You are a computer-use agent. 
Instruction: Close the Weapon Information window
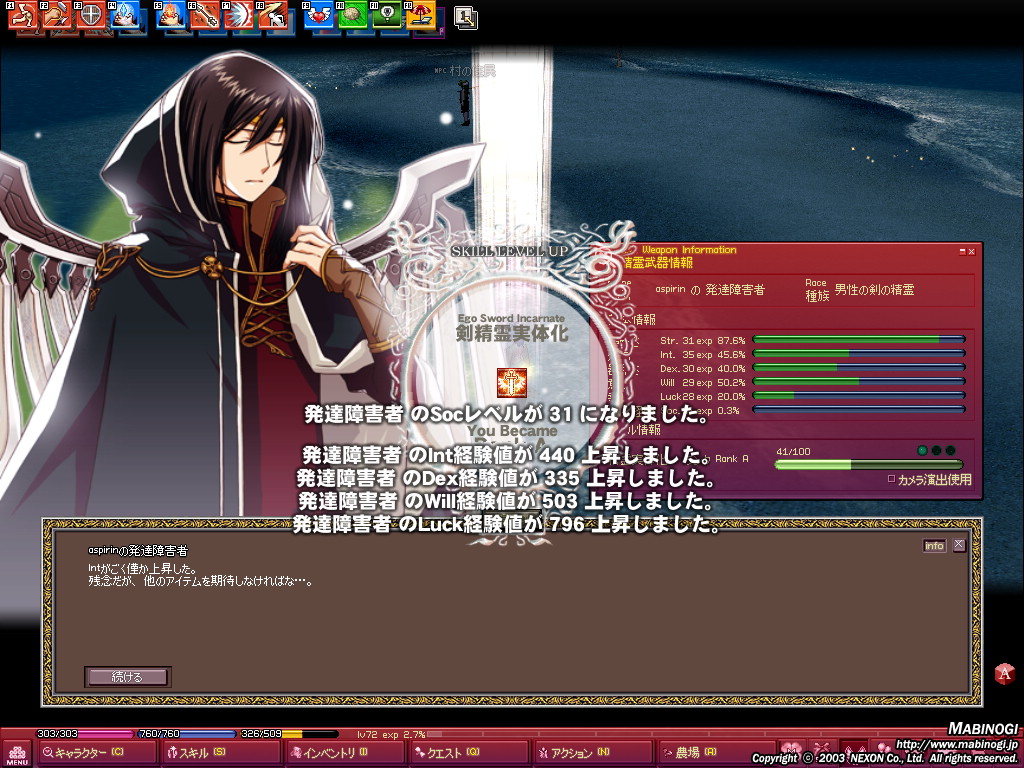[971, 251]
